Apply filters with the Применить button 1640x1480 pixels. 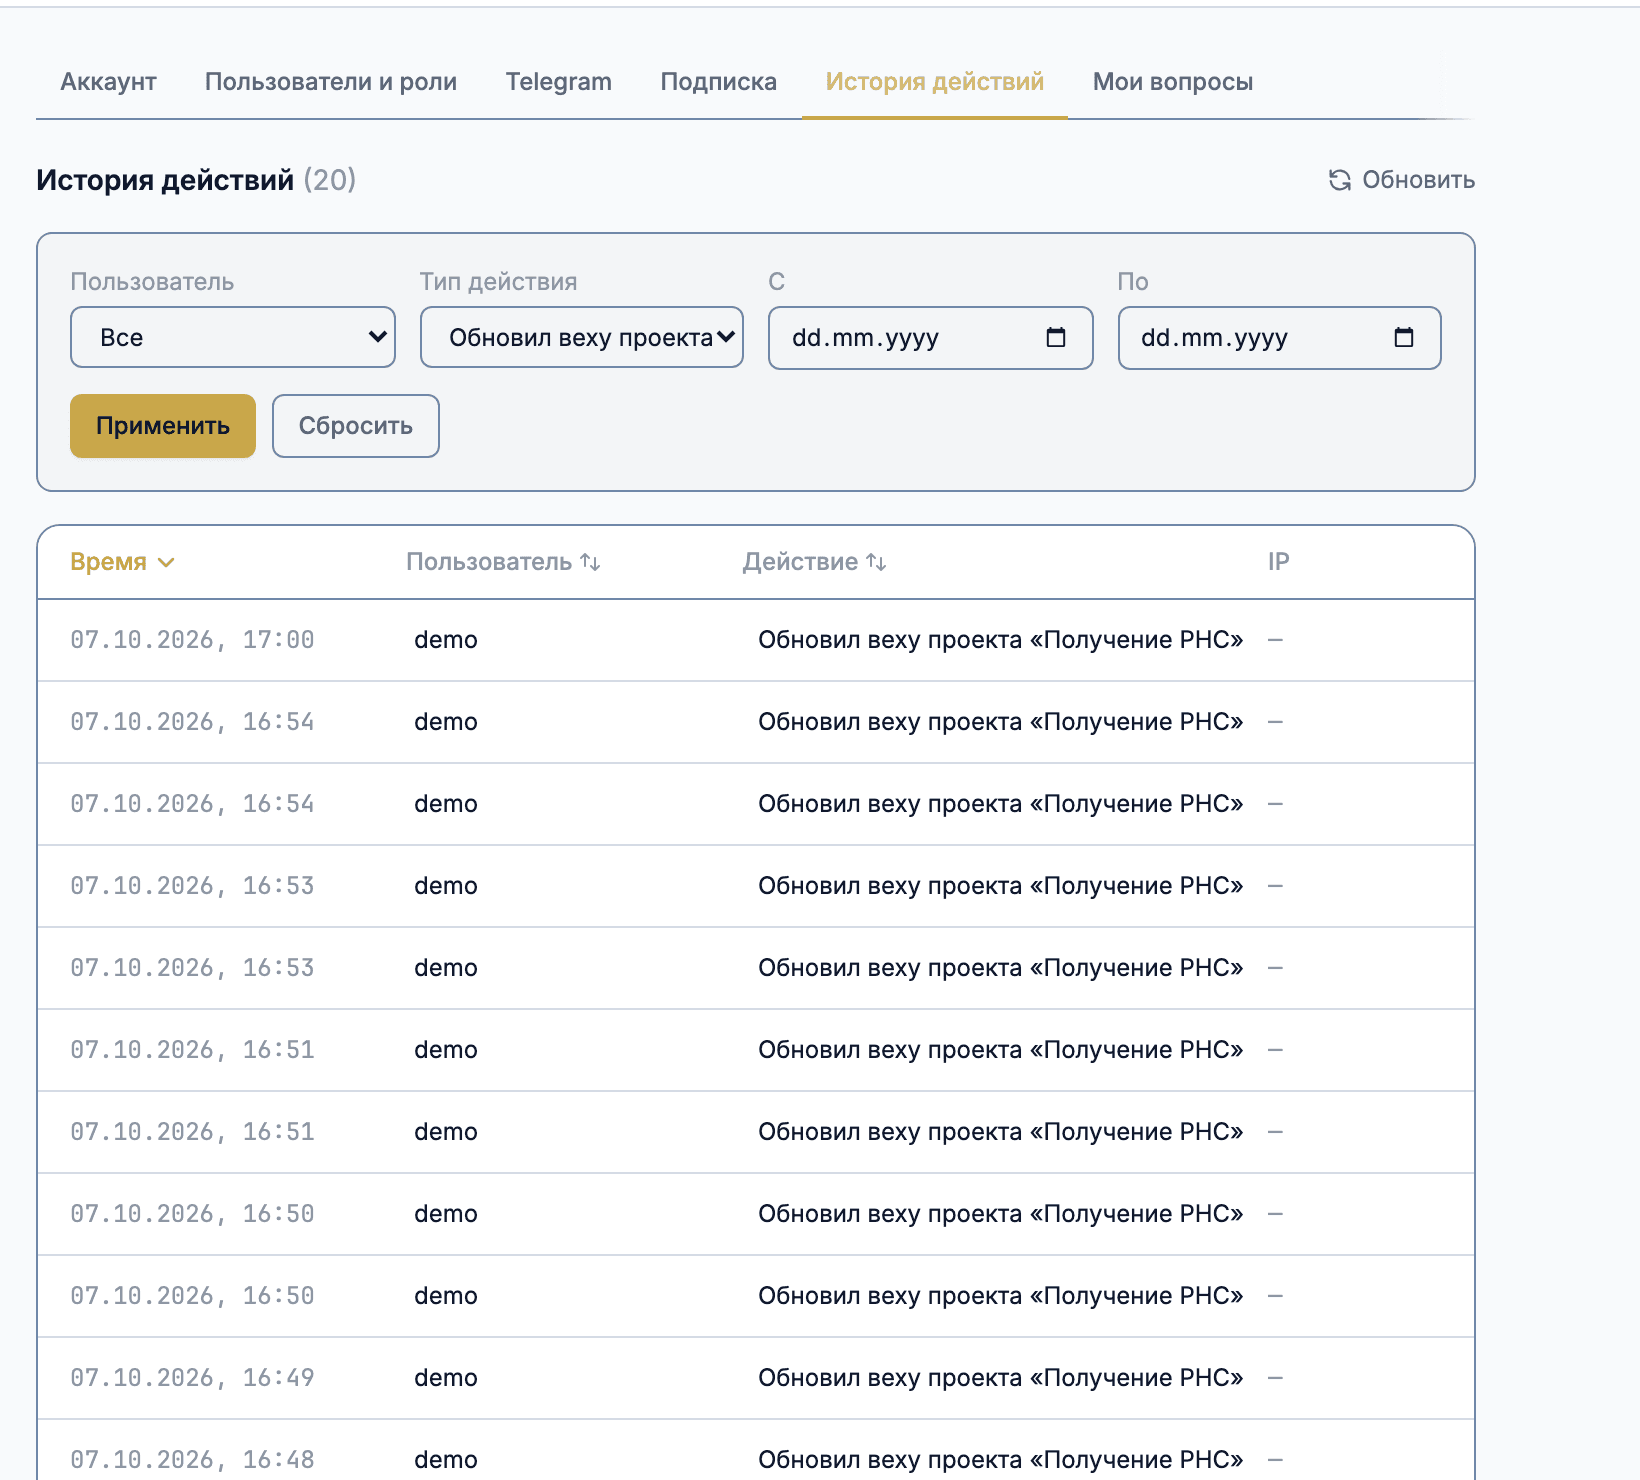tap(163, 426)
